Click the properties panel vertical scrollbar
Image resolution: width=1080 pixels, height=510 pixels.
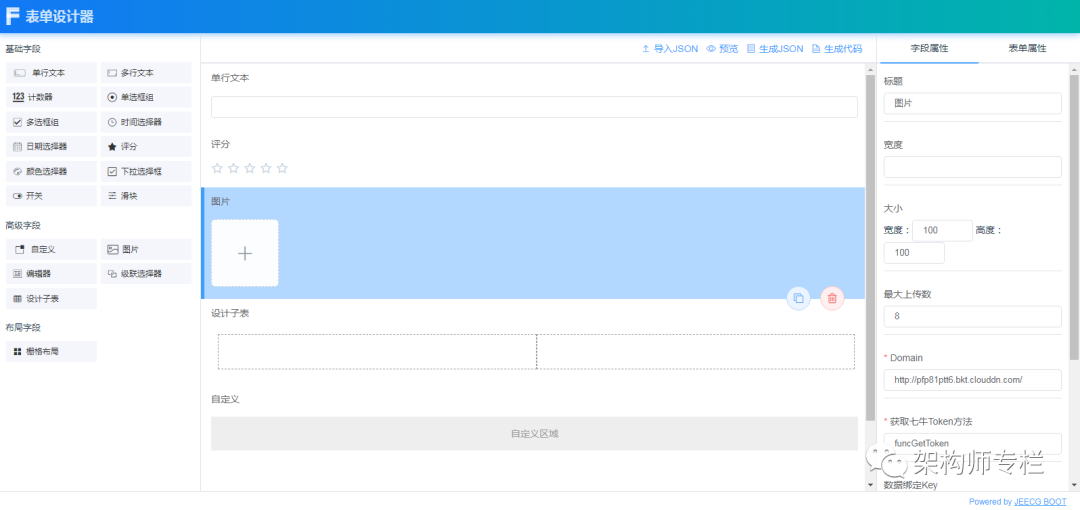(1074, 217)
